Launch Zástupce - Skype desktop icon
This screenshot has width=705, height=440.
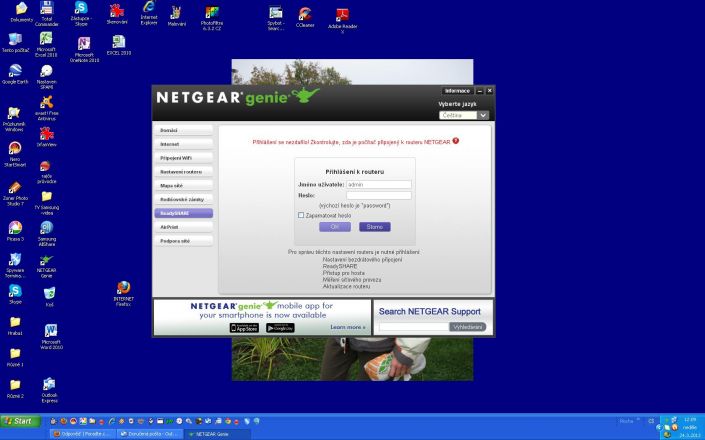pos(81,13)
